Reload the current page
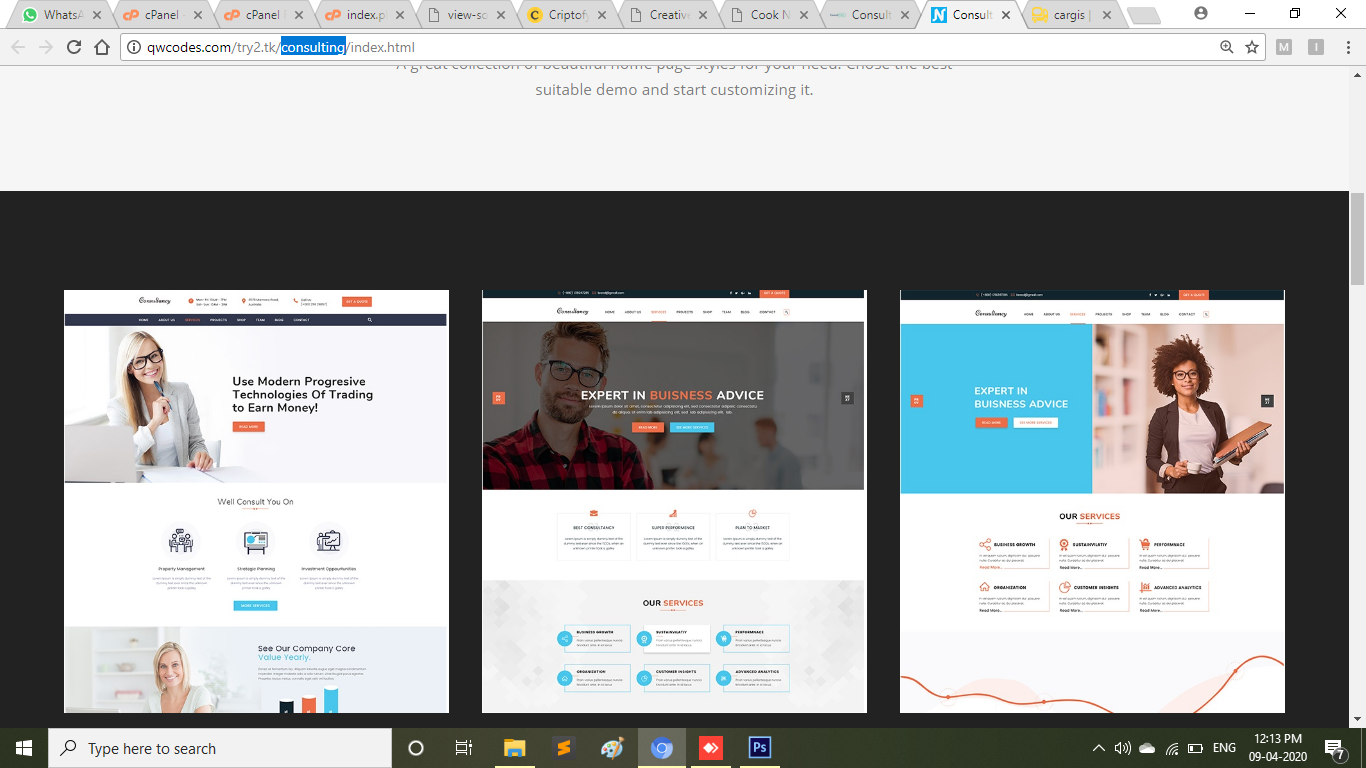1366x768 pixels. [x=74, y=47]
